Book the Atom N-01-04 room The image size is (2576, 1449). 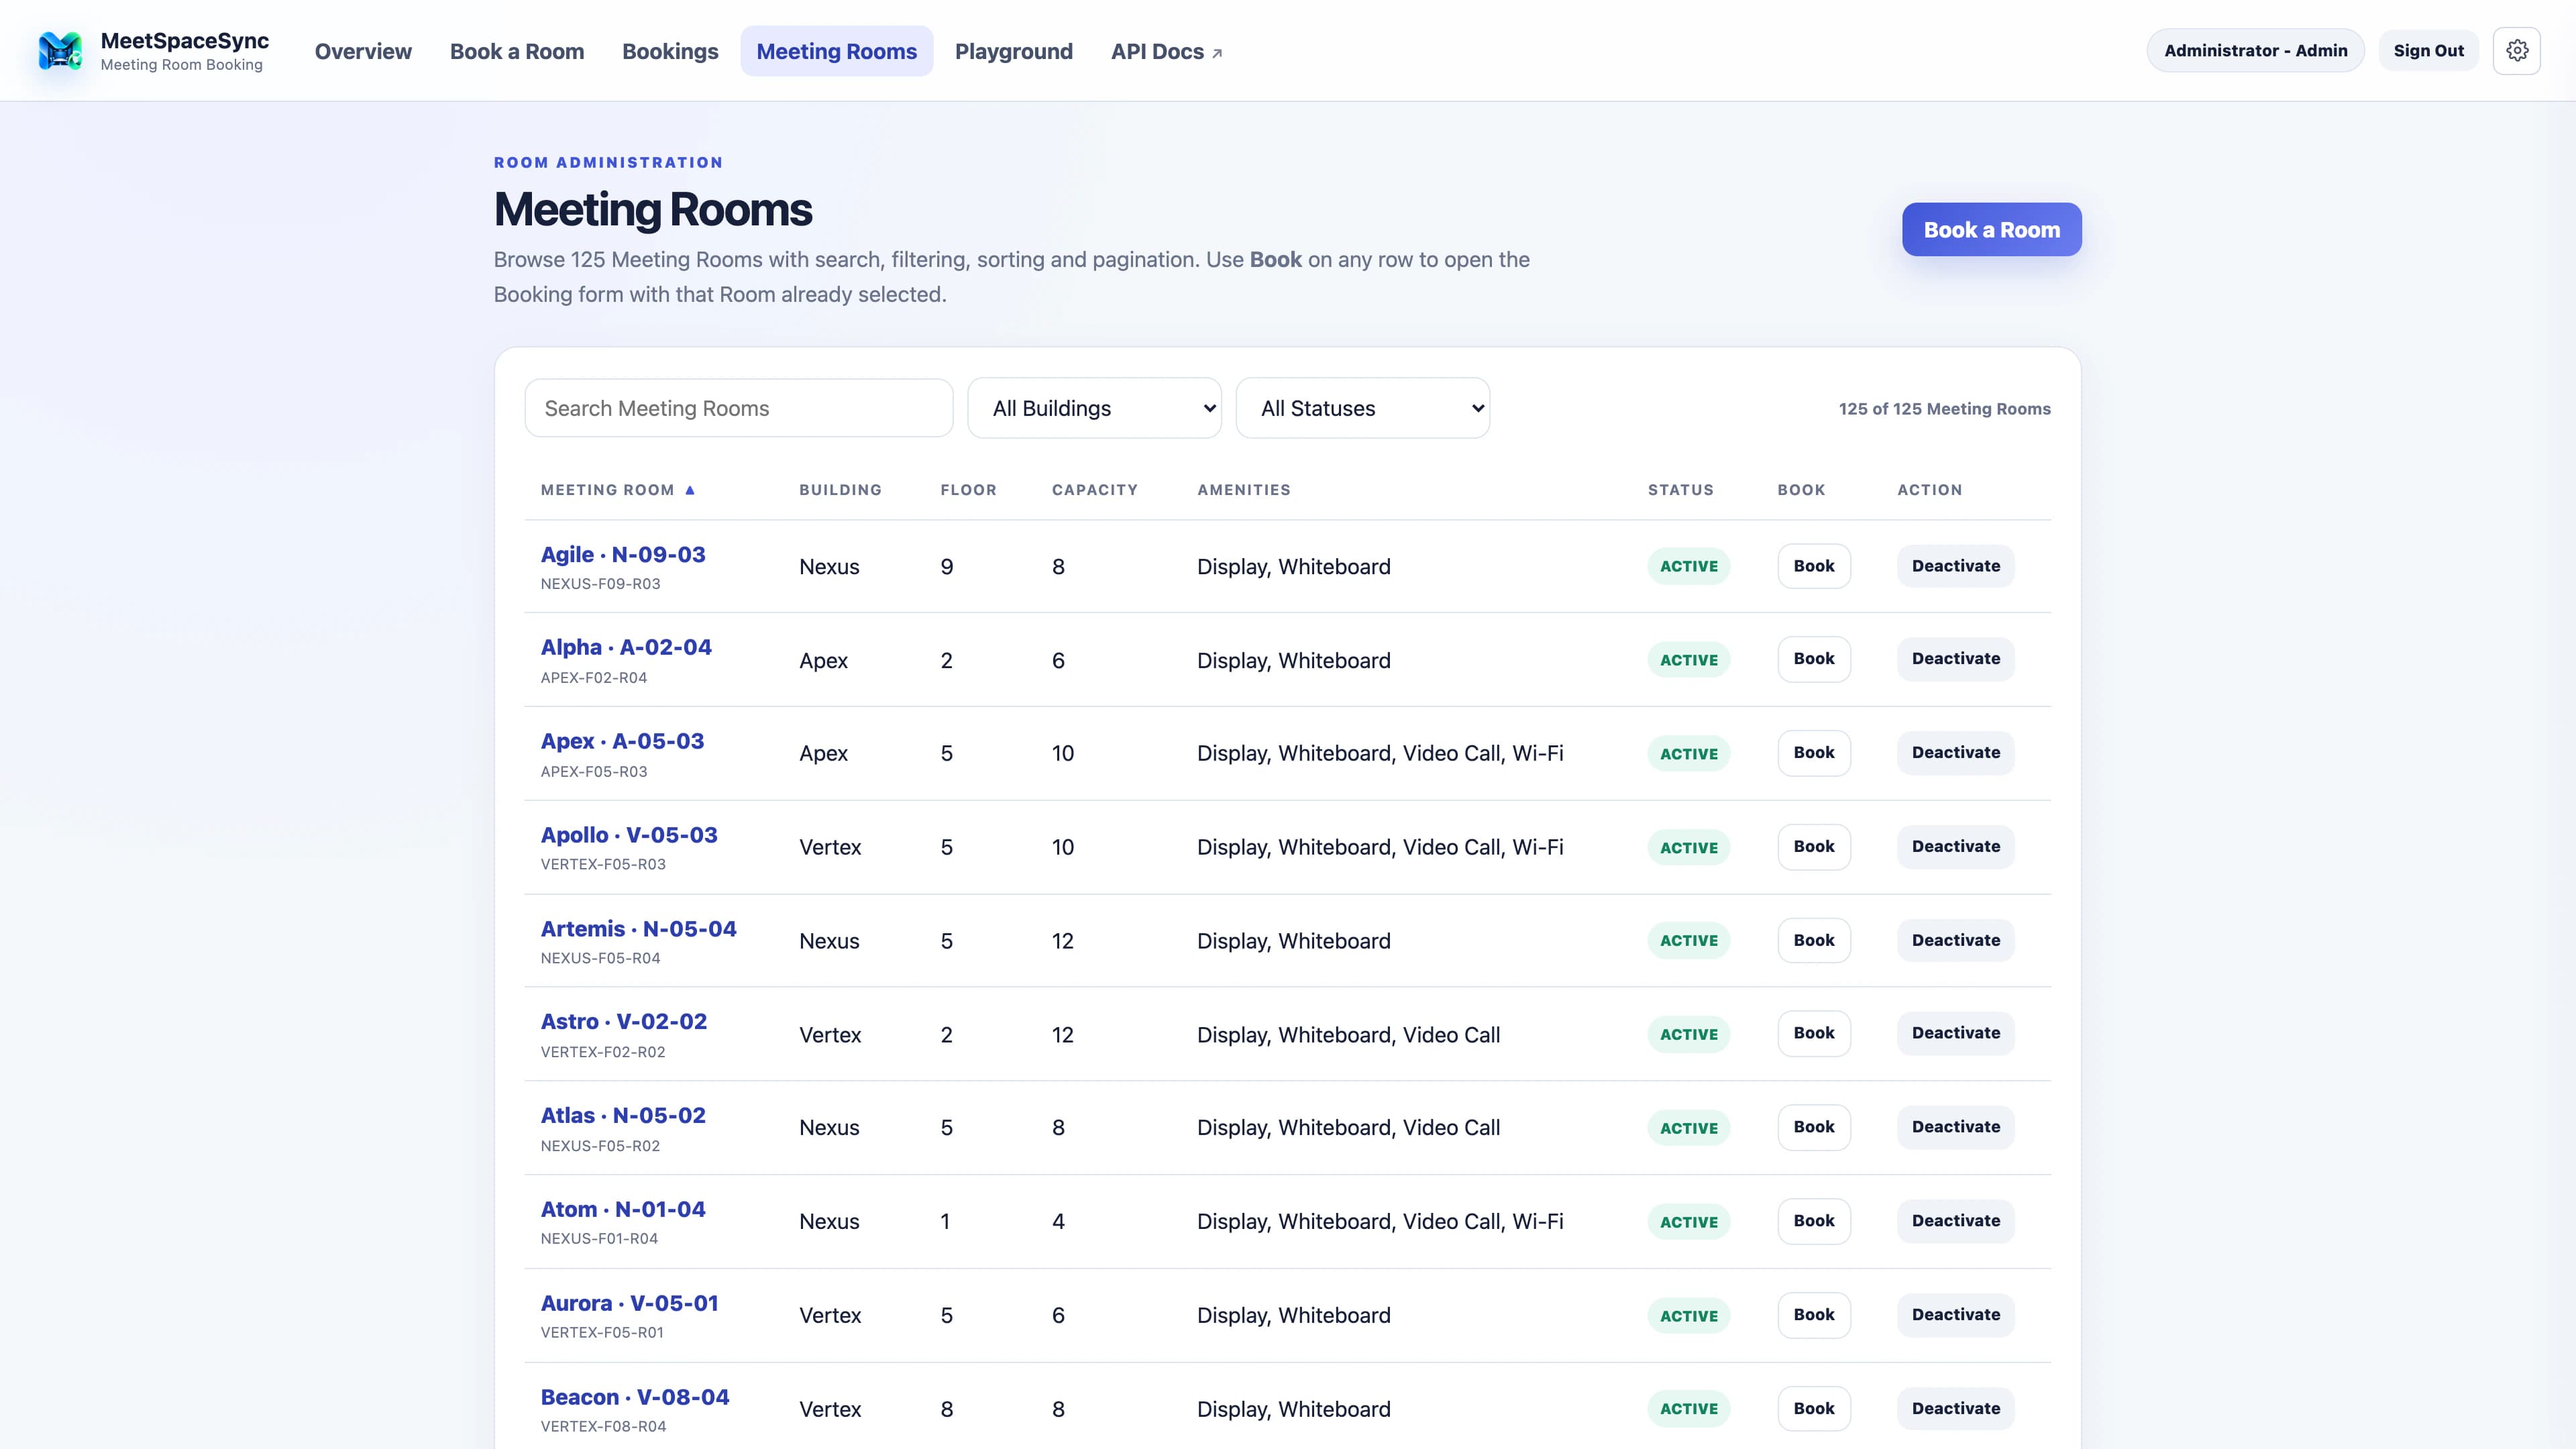click(1814, 1221)
